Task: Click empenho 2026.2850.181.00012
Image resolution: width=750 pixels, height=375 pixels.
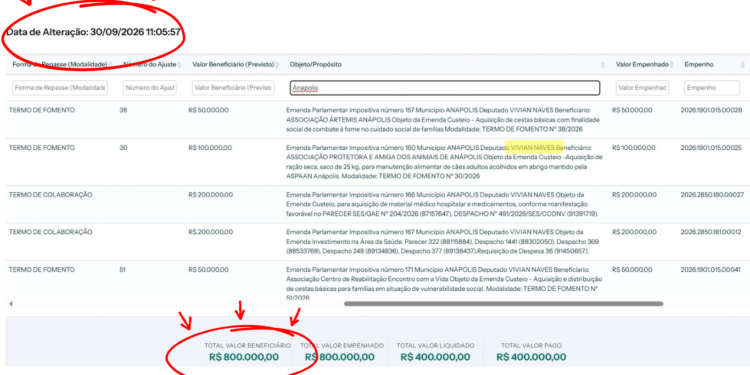Action: coord(711,232)
